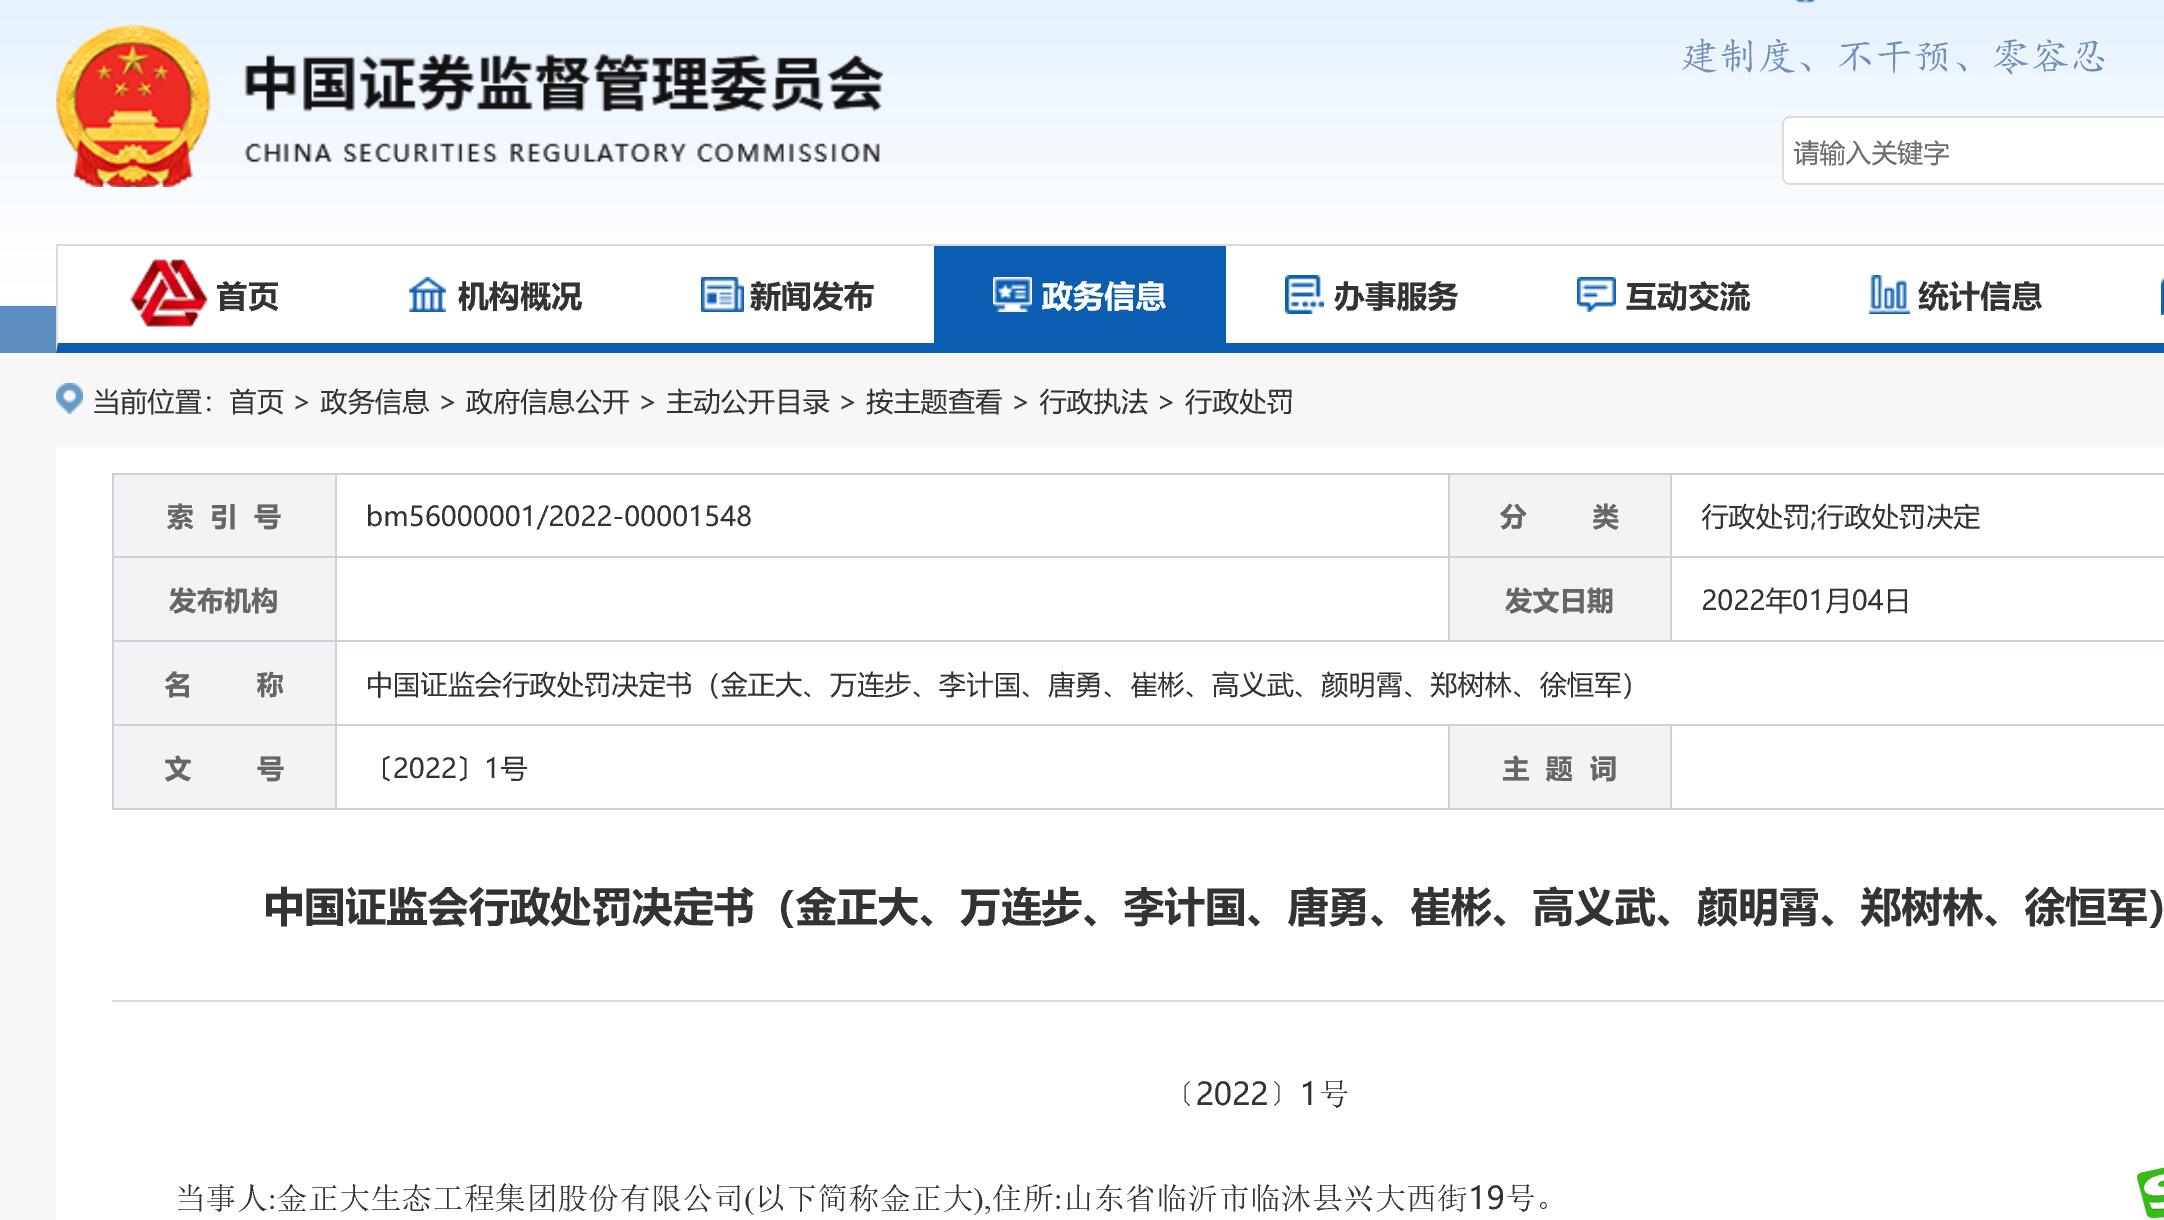Click the index number bm56000001/2022-00001548
This screenshot has width=2164, height=1220.
pyautogui.click(x=559, y=516)
